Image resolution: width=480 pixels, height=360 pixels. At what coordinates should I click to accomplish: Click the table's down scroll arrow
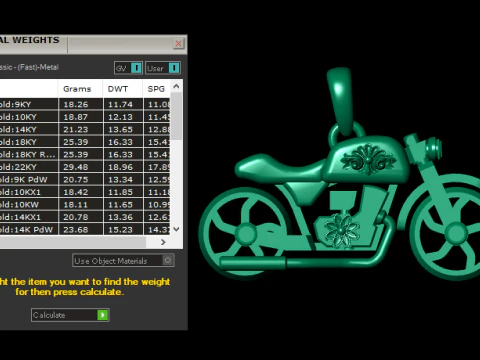(x=176, y=229)
